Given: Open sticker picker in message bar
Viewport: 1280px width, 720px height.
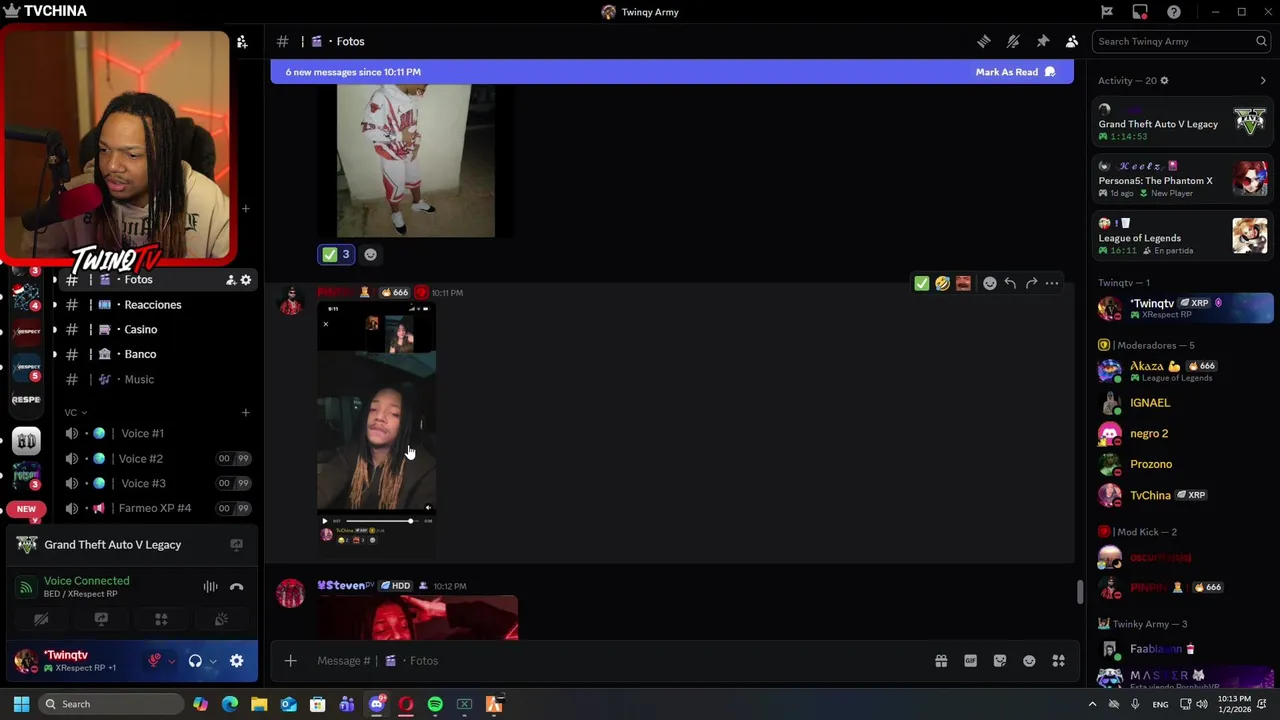Looking at the screenshot, I should point(1000,661).
